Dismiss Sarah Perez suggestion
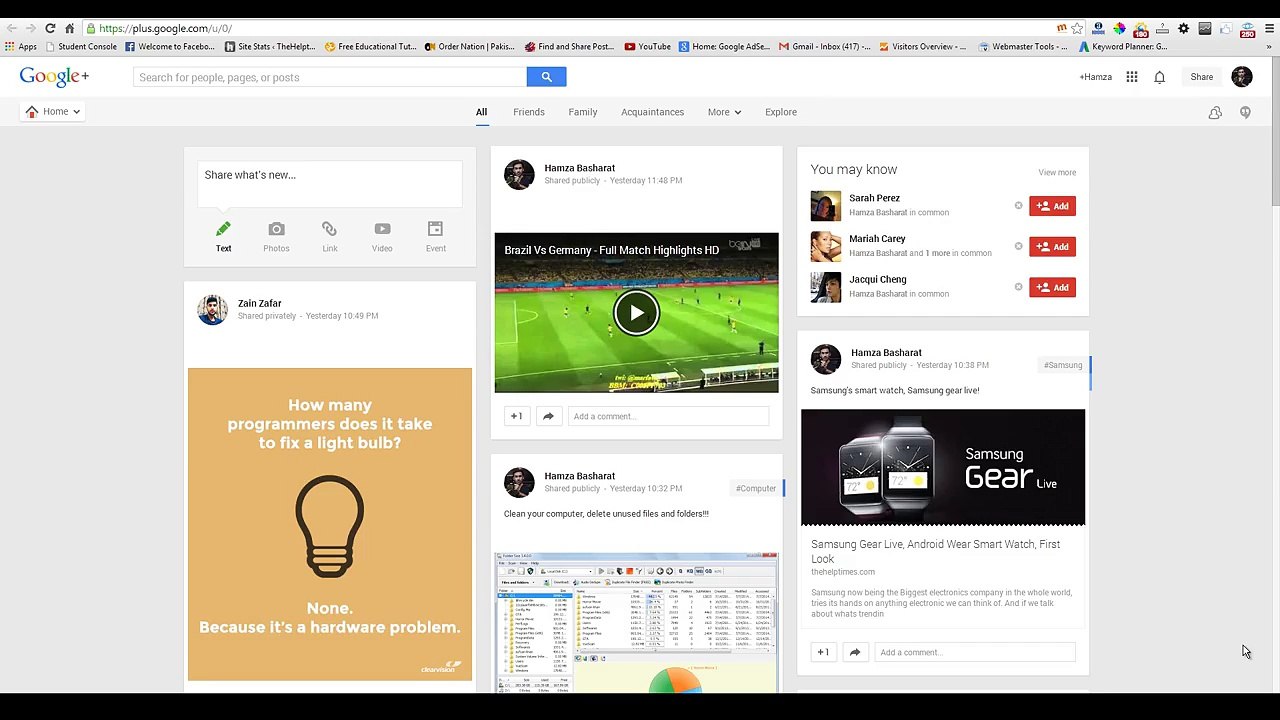The height and width of the screenshot is (720, 1280). point(1018,206)
